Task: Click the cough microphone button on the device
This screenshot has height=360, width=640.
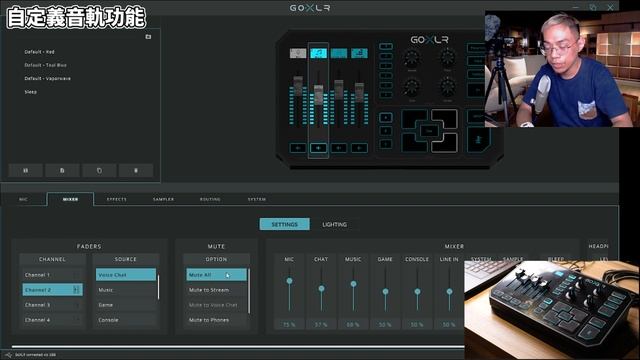Action: [x=478, y=140]
